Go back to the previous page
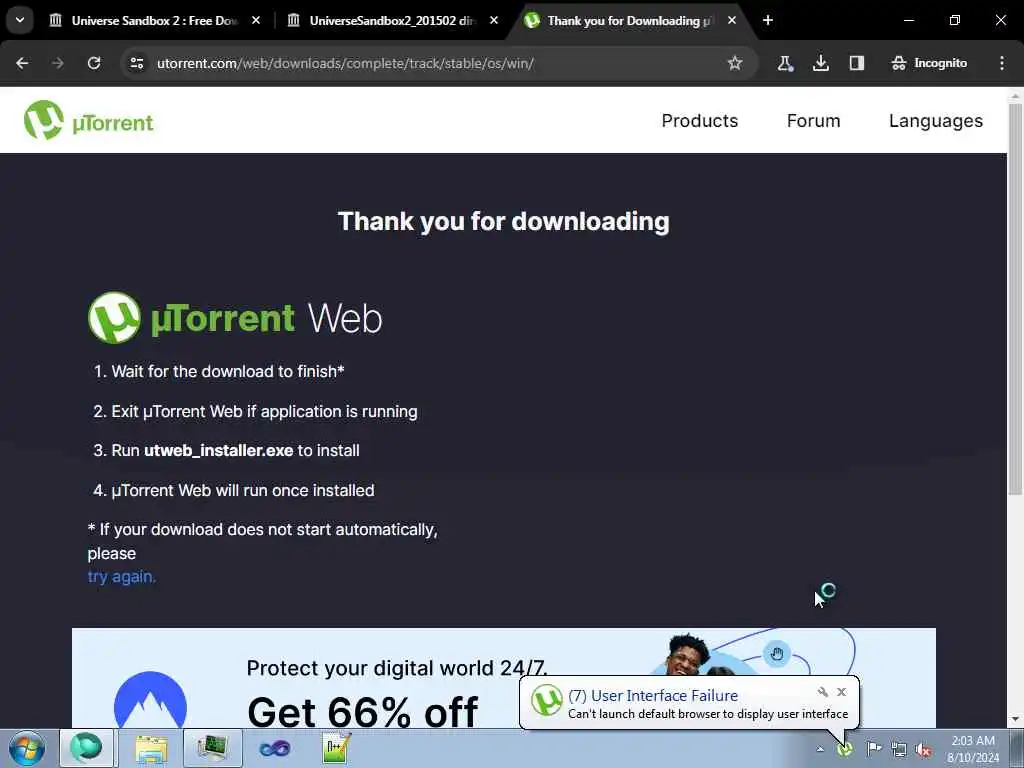 click(x=22, y=63)
